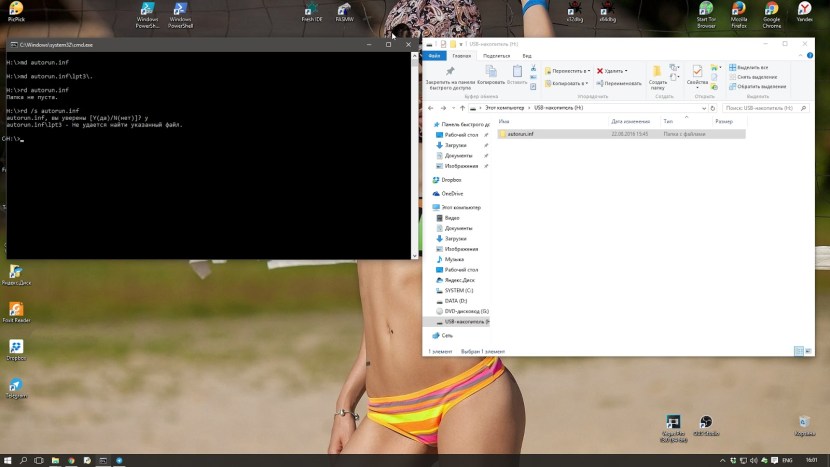Switch to large icons view in status bar

point(807,351)
